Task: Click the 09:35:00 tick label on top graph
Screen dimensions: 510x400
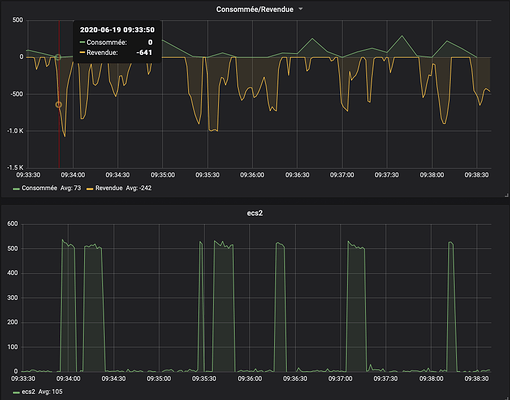Action: 163,175
